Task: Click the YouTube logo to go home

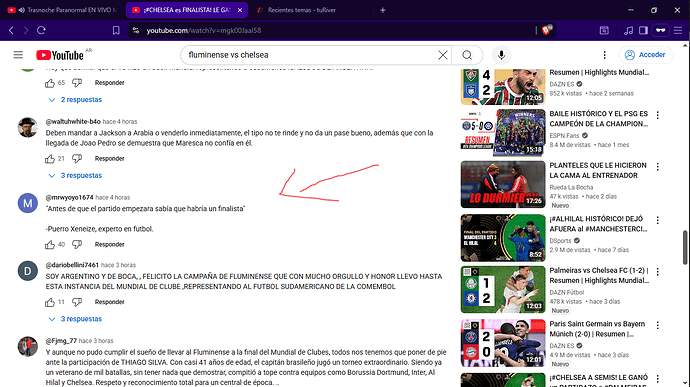Action: coord(60,55)
